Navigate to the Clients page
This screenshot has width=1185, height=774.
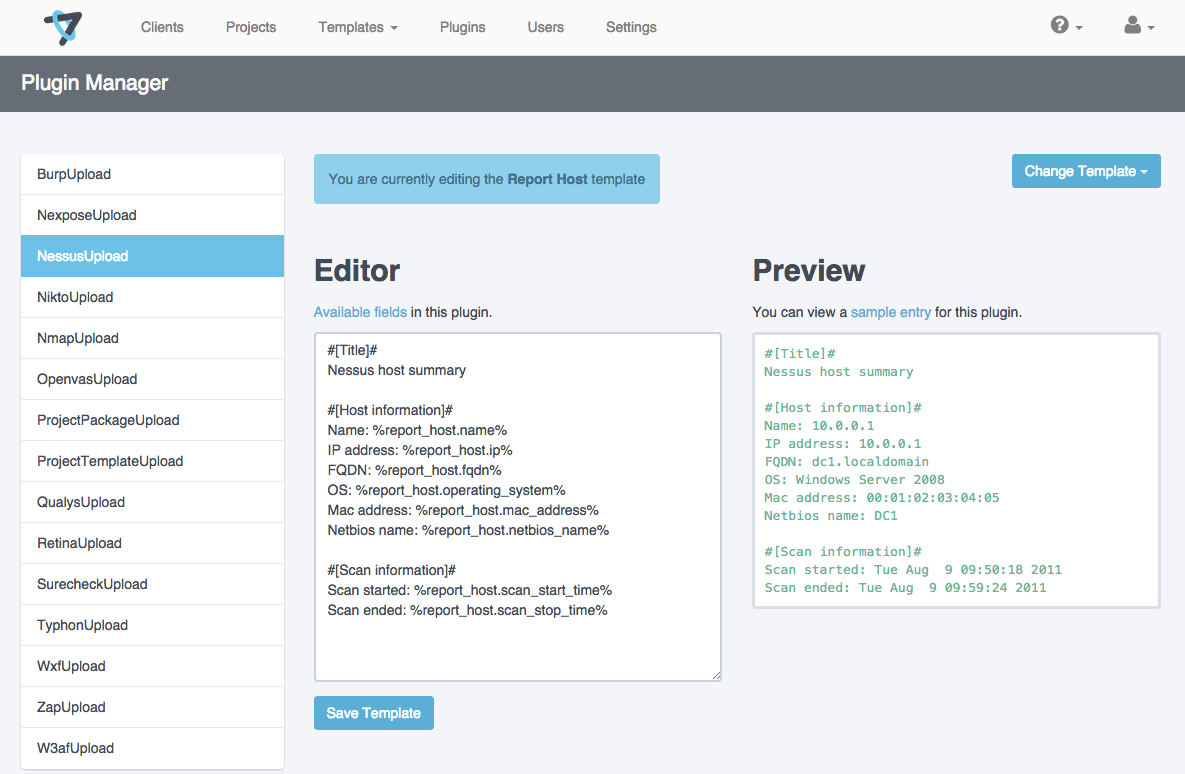point(162,27)
